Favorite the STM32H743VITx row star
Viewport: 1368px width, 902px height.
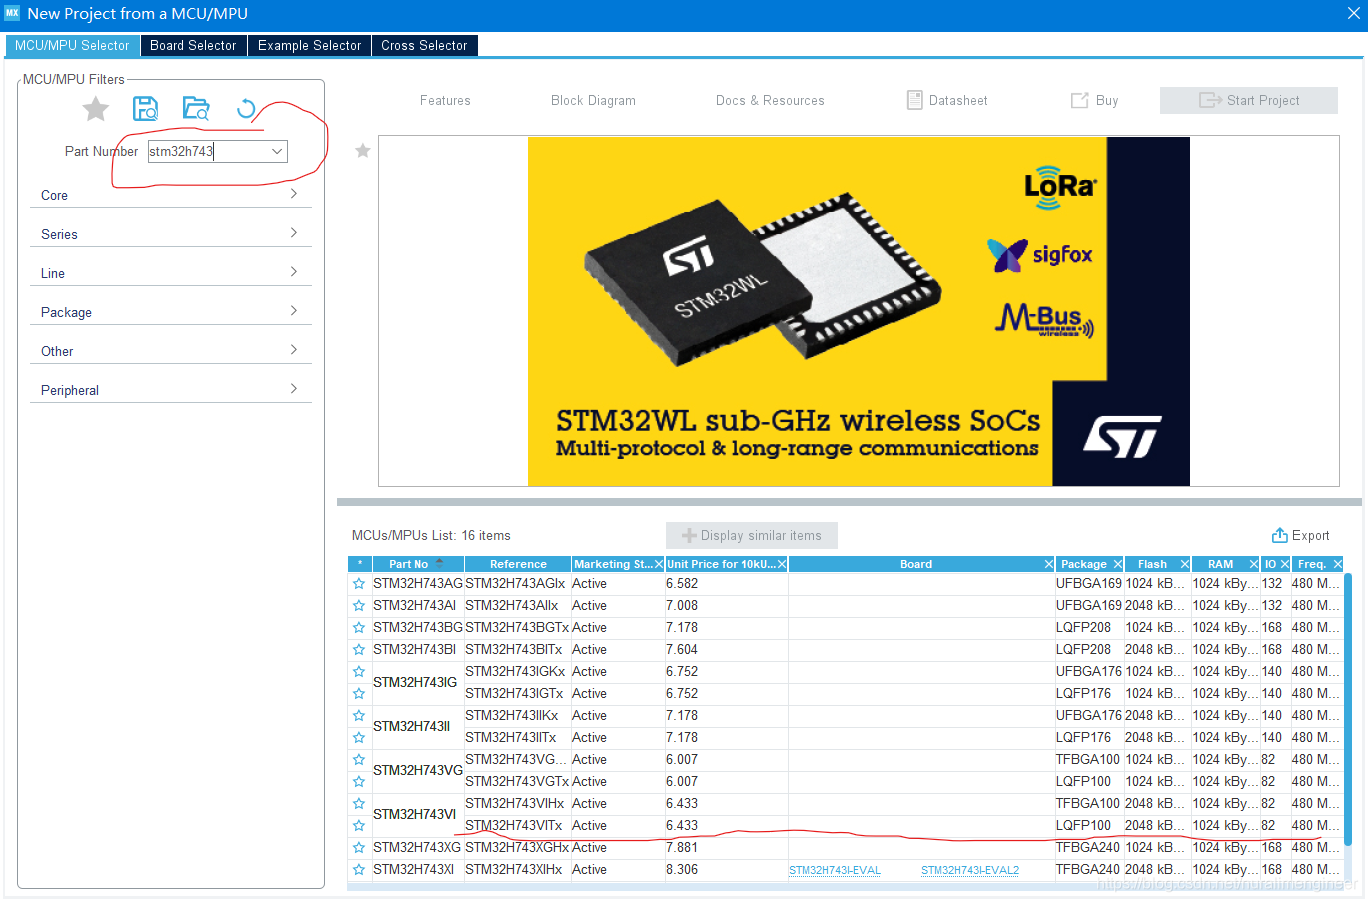359,825
